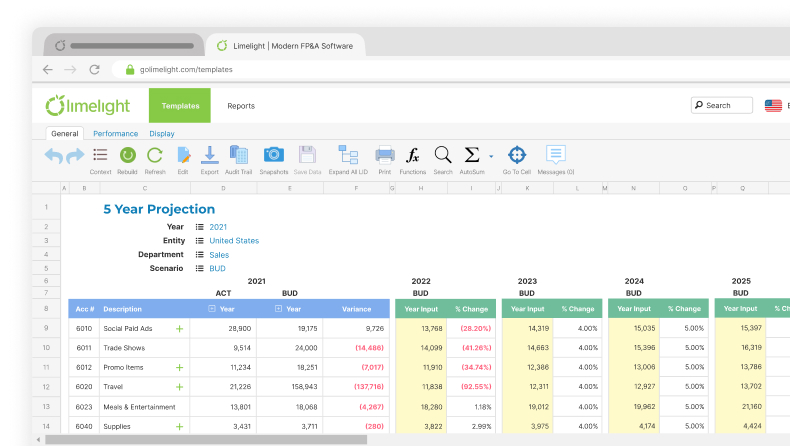The height and width of the screenshot is (446, 790).
Task: Click the browser forward arrow
Action: click(70, 70)
